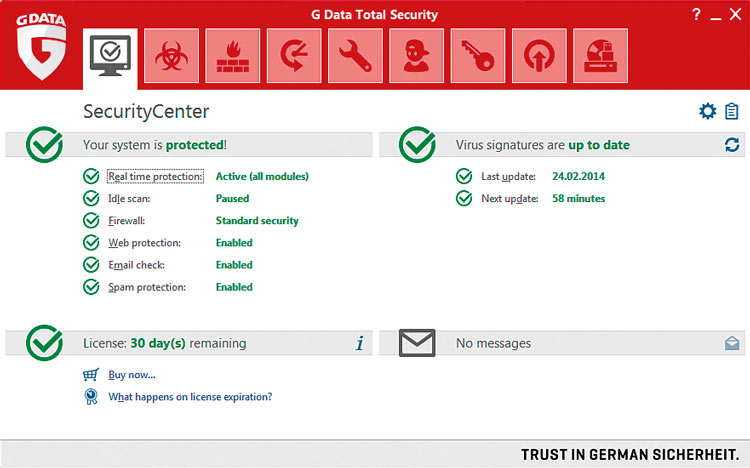Open the Parental controls child tab

pyautogui.click(x=416, y=56)
